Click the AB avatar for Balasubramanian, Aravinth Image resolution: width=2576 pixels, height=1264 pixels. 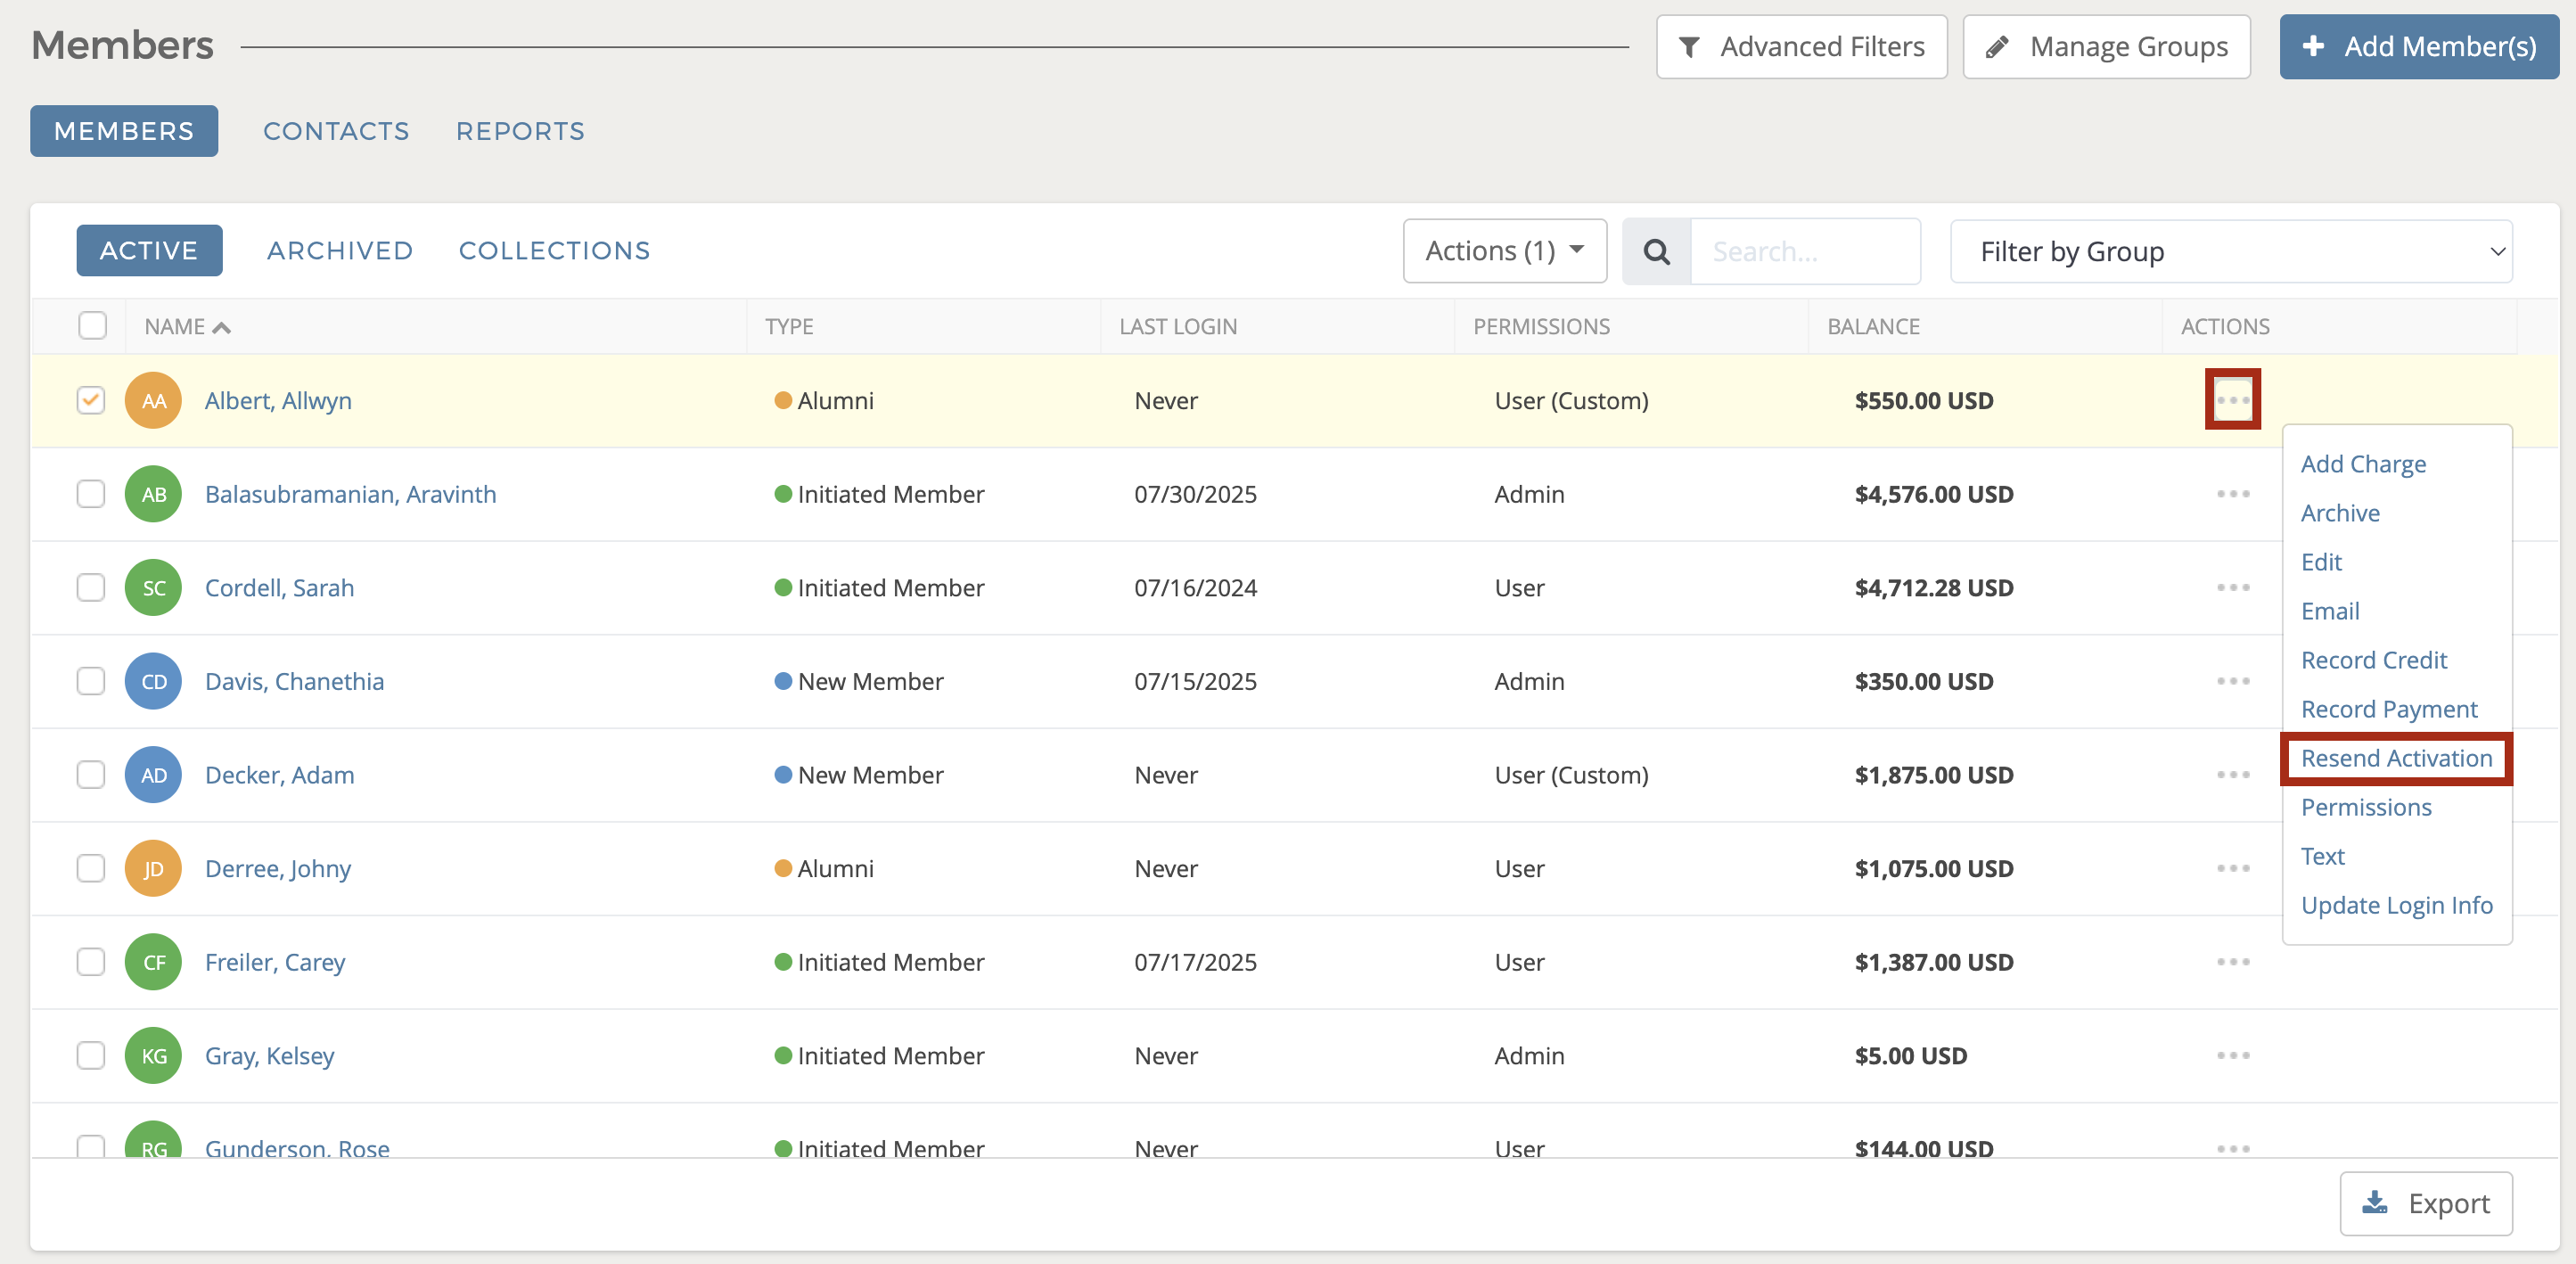(x=153, y=494)
